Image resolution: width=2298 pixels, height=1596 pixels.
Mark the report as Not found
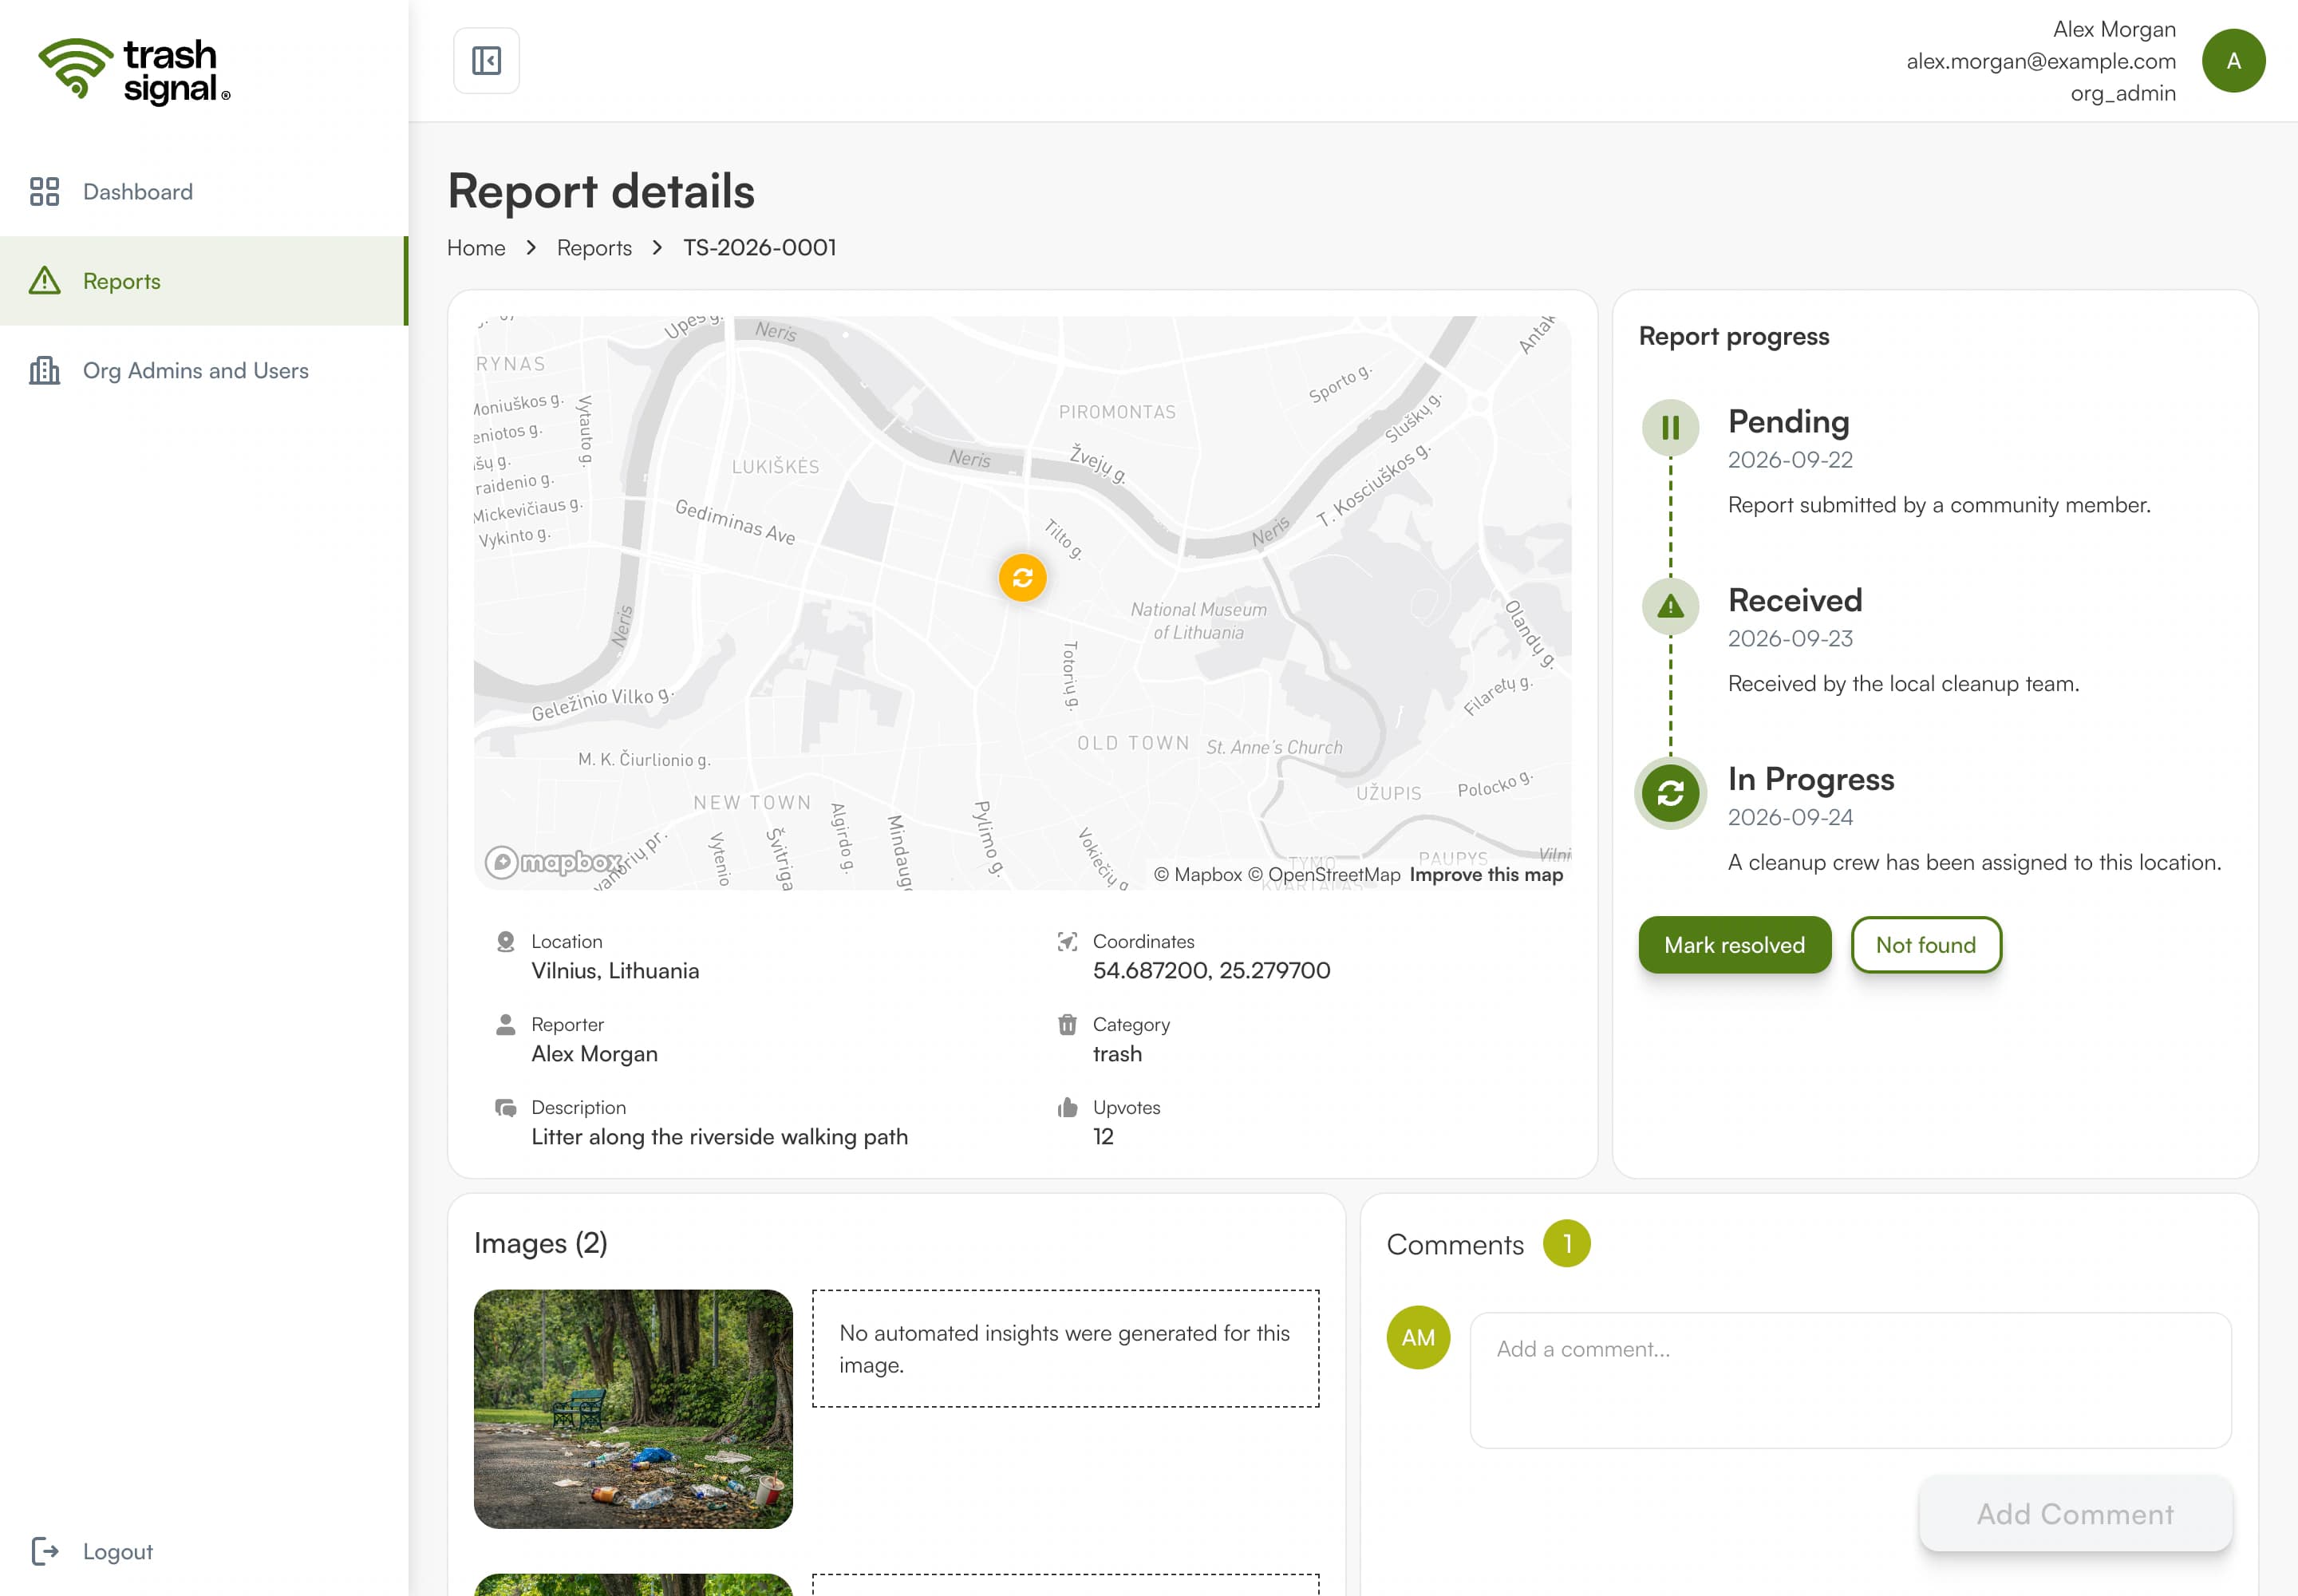point(1925,945)
